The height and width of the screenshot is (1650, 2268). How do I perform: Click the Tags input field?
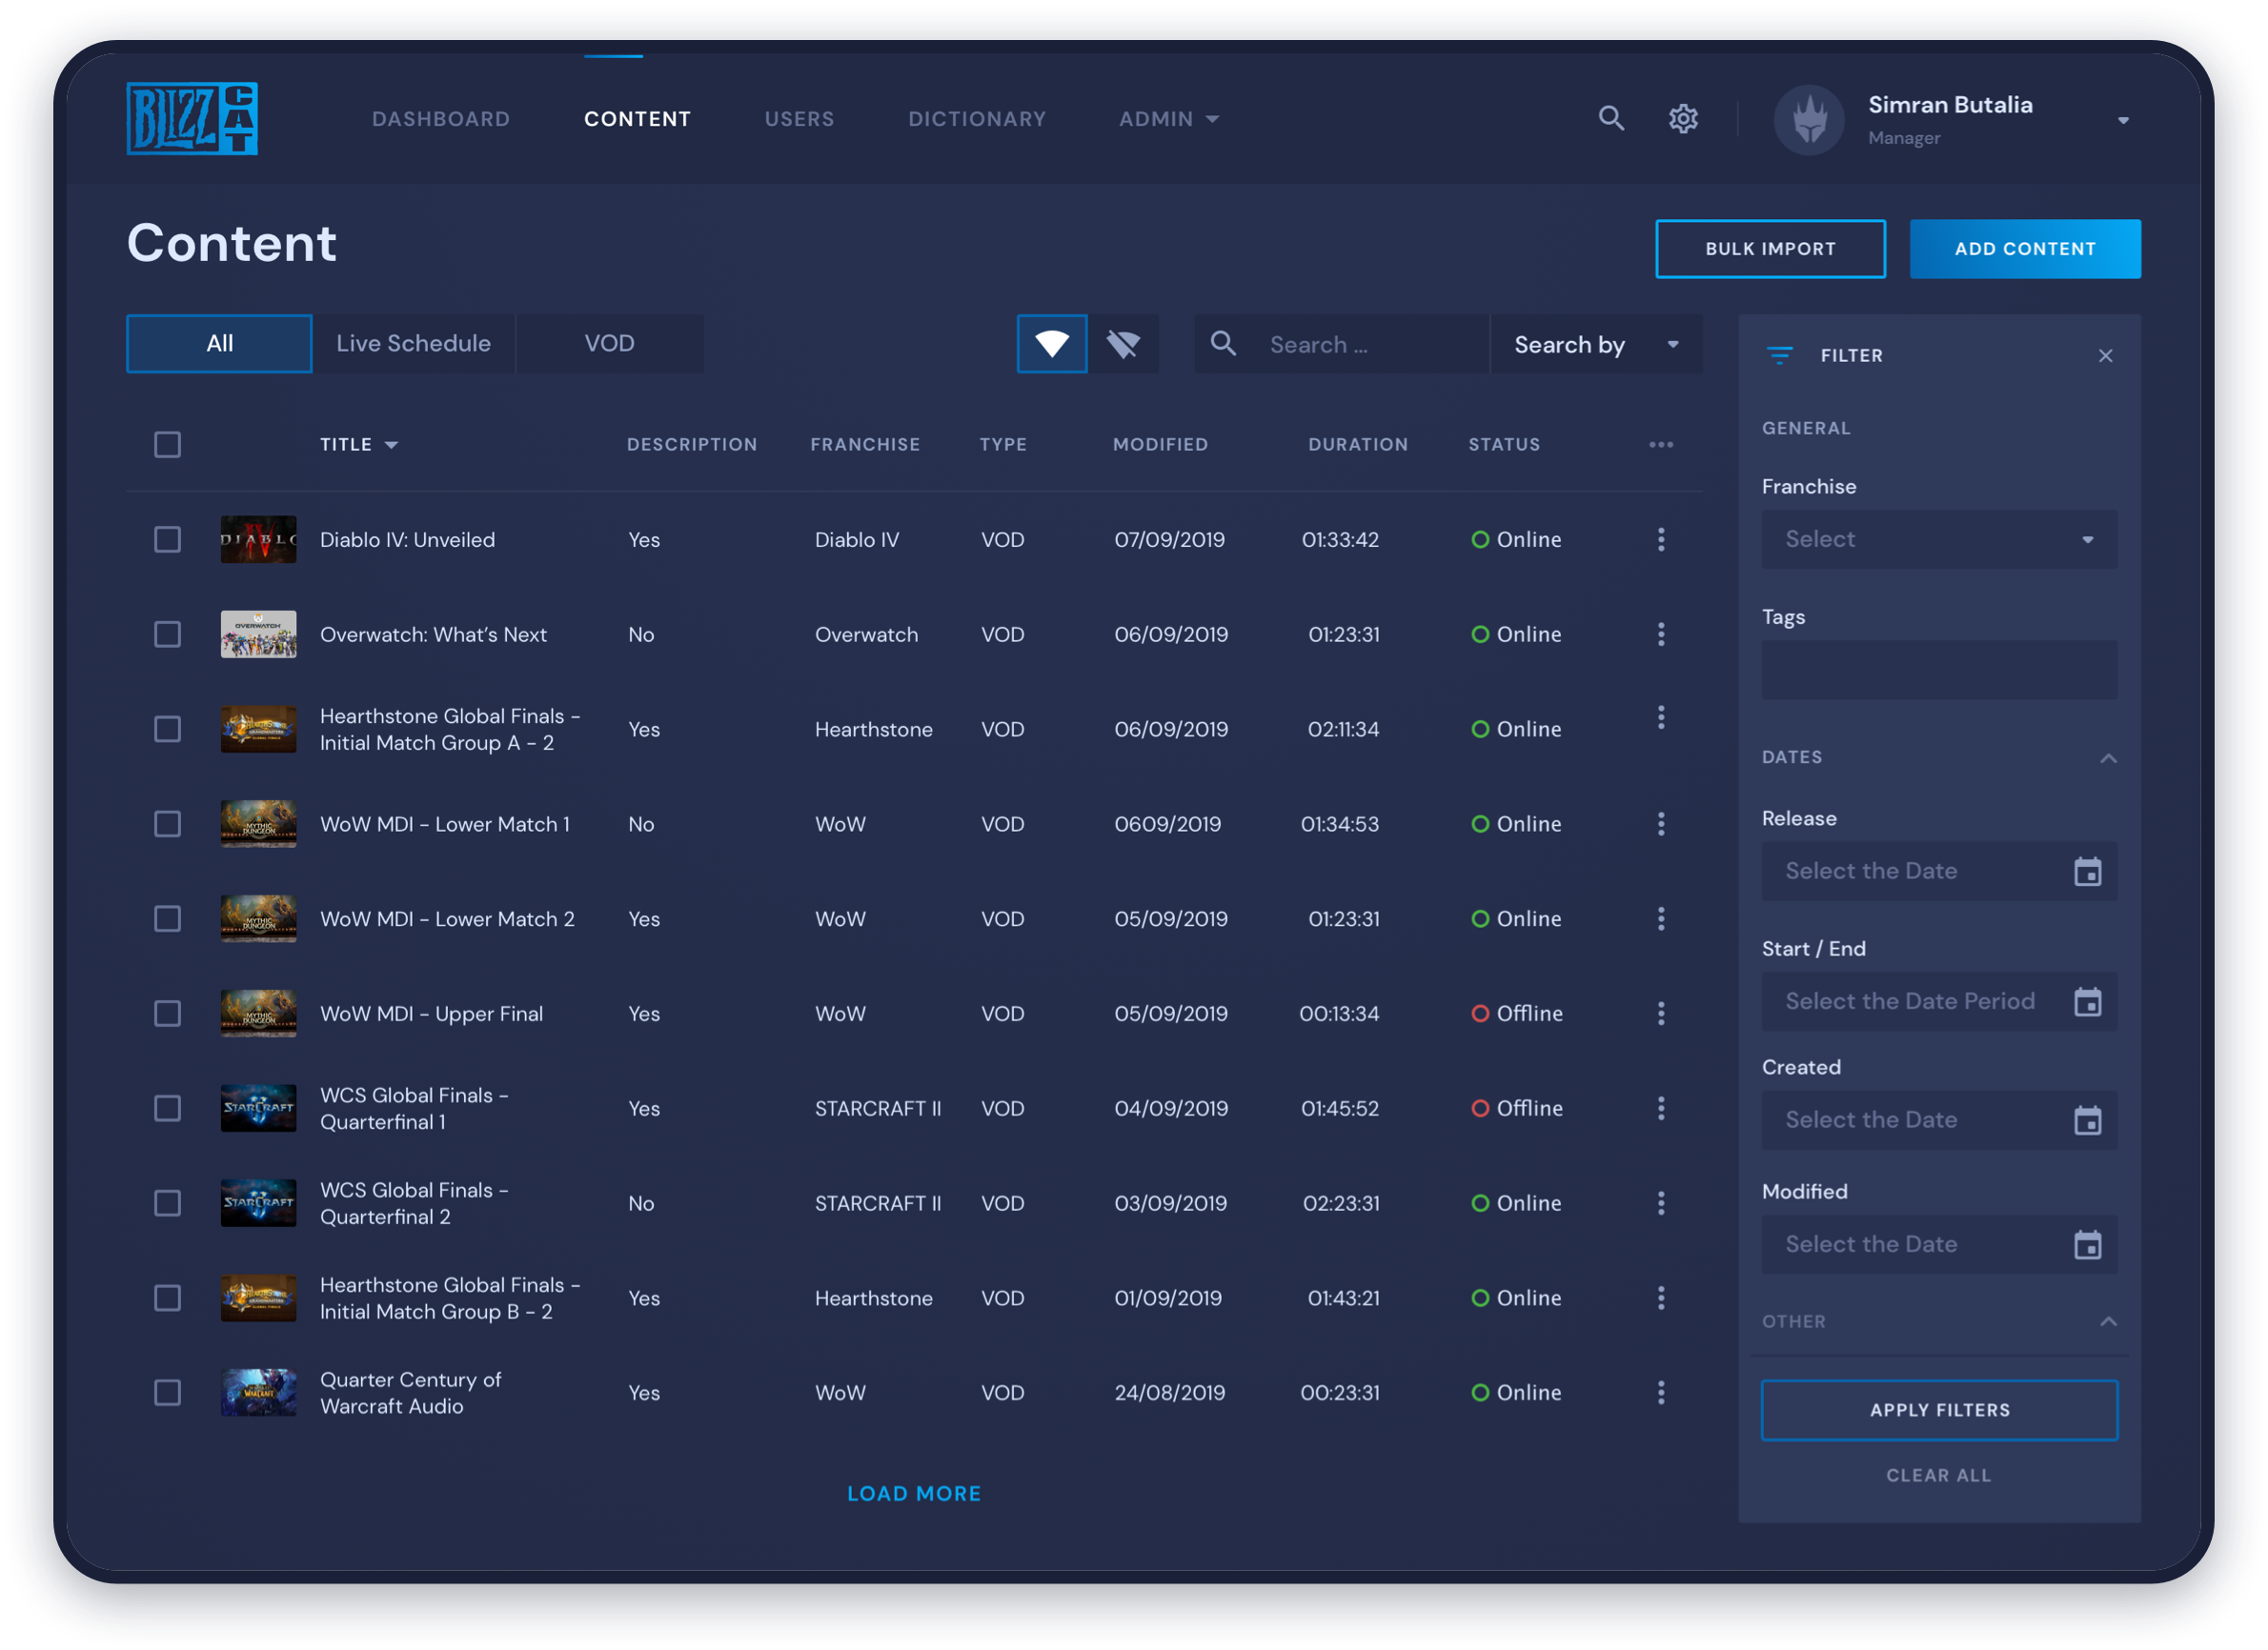[1938, 670]
